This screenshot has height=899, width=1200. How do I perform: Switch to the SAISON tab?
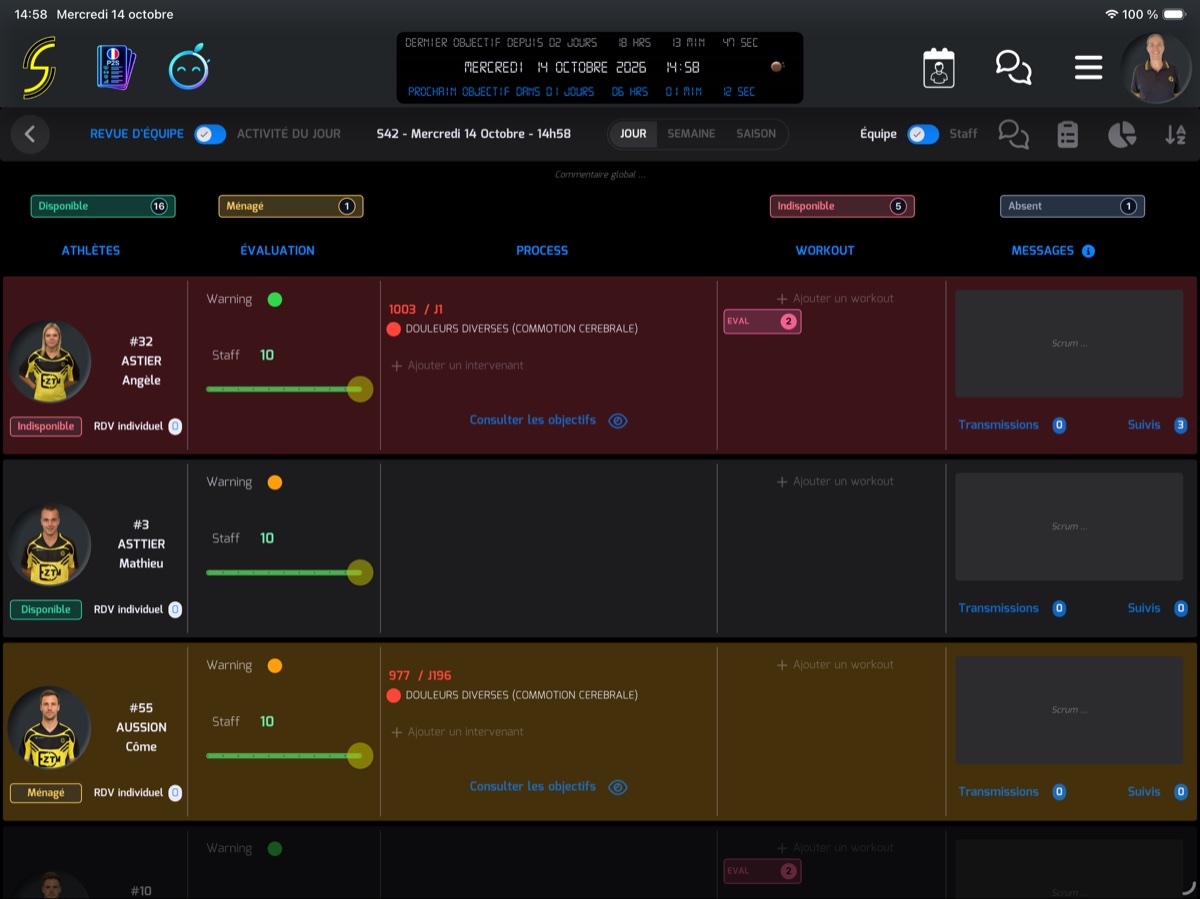(x=756, y=134)
